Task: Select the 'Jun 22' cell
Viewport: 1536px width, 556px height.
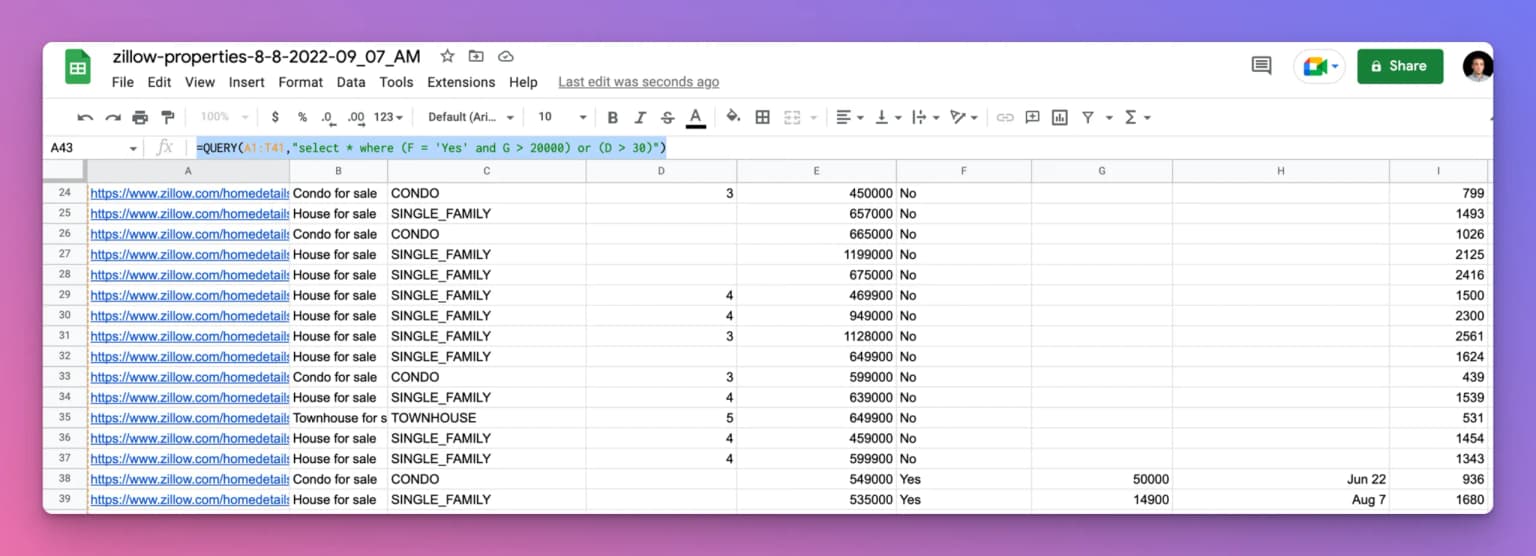Action: (x=1280, y=479)
